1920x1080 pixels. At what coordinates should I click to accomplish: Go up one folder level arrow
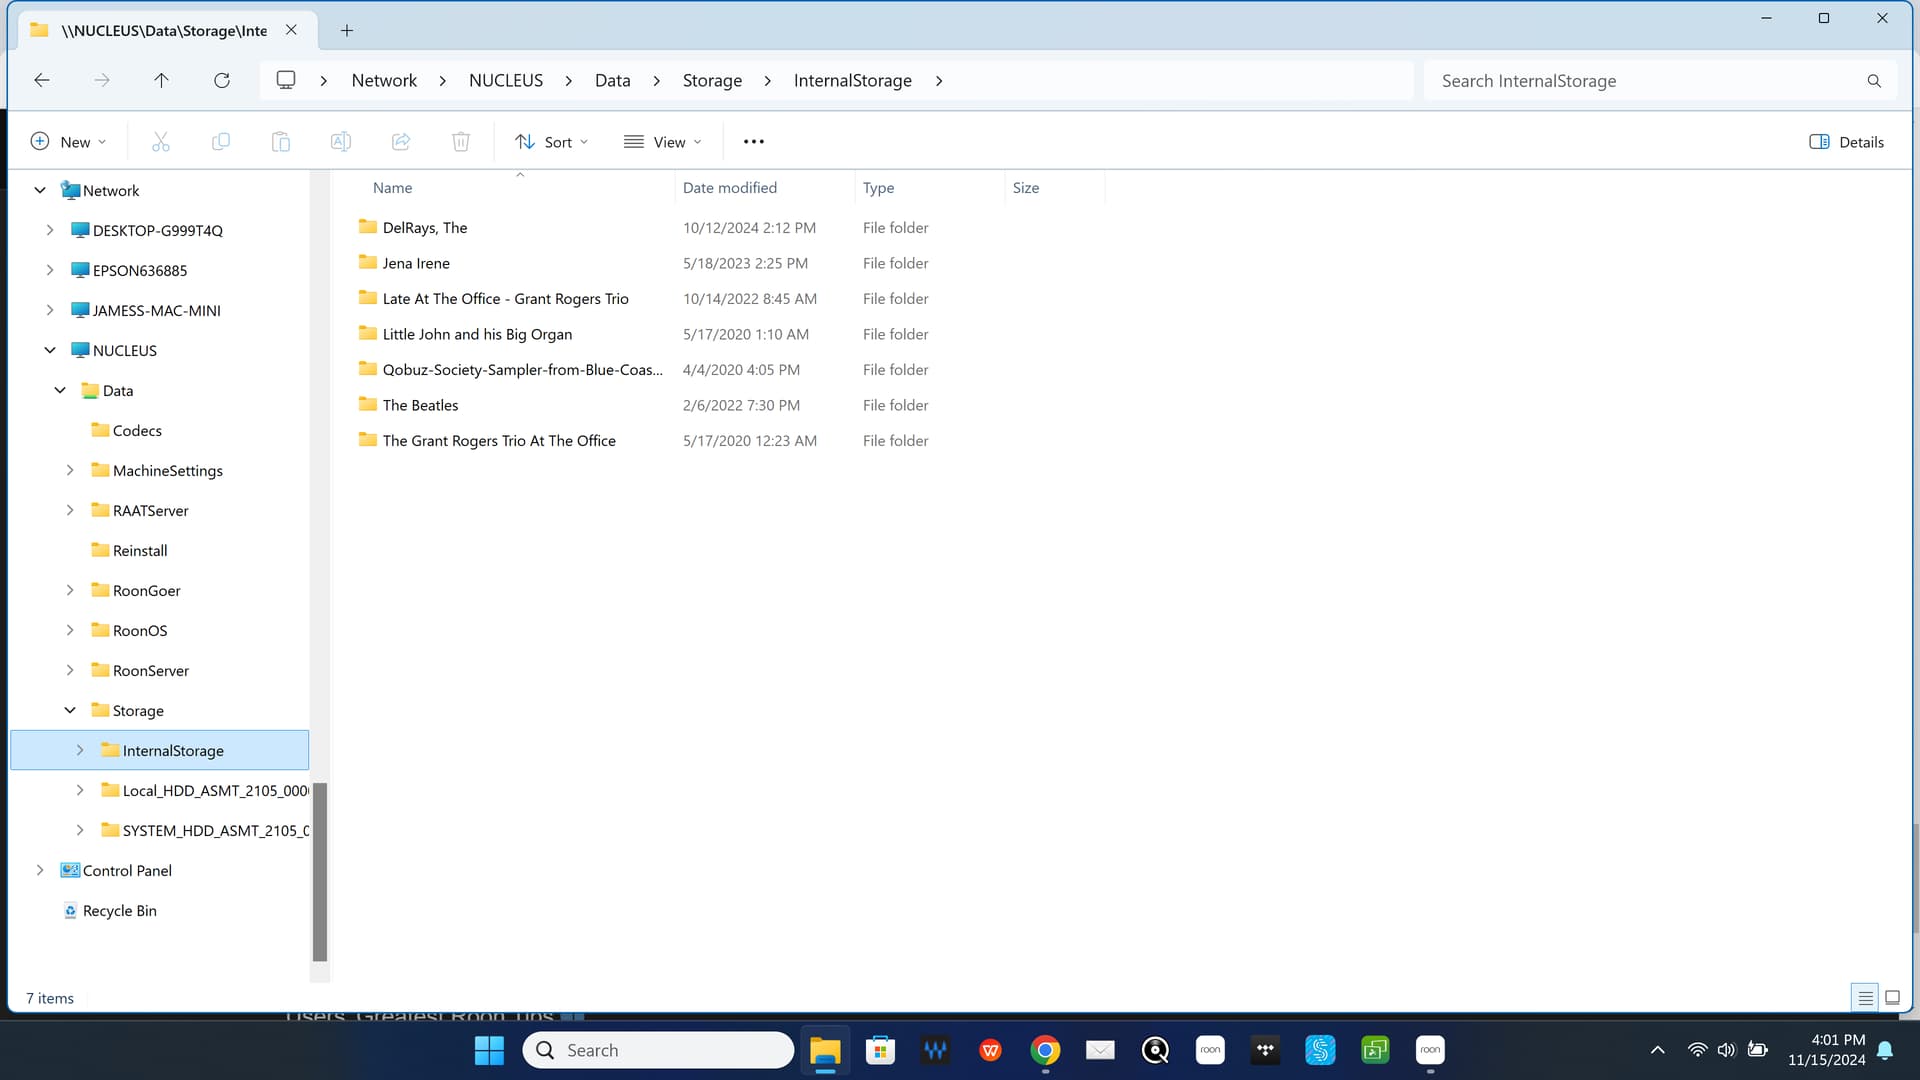pyautogui.click(x=161, y=80)
